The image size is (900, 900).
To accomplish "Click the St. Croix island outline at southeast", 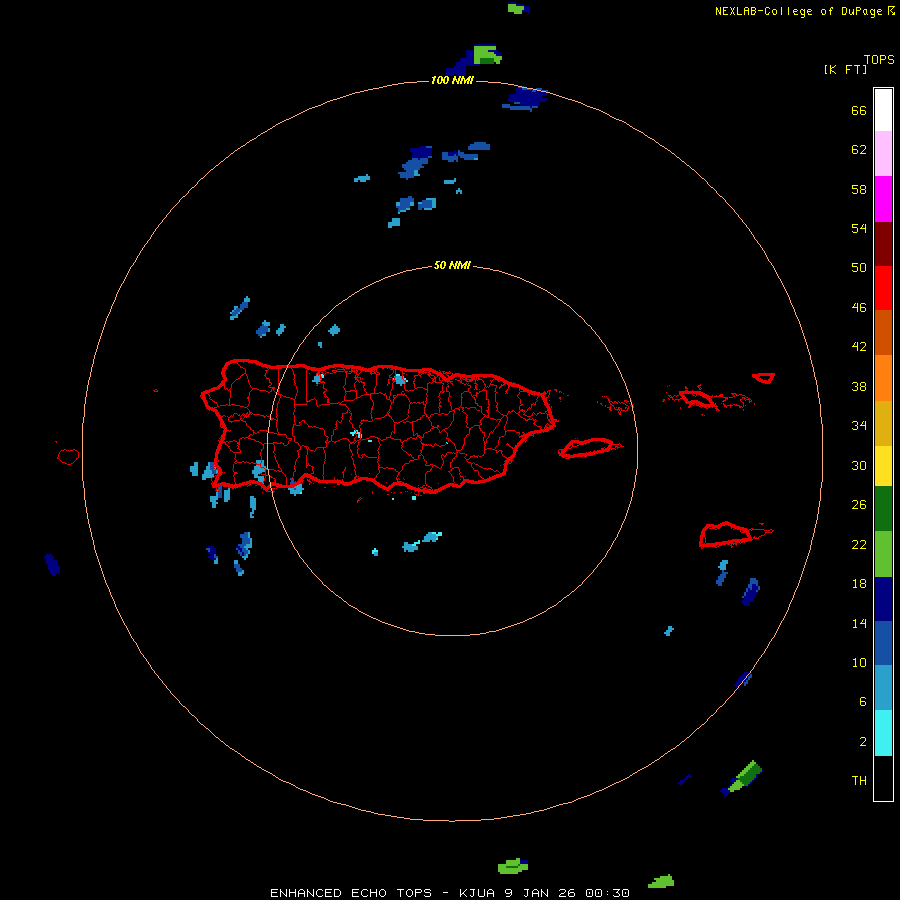I will [735, 535].
